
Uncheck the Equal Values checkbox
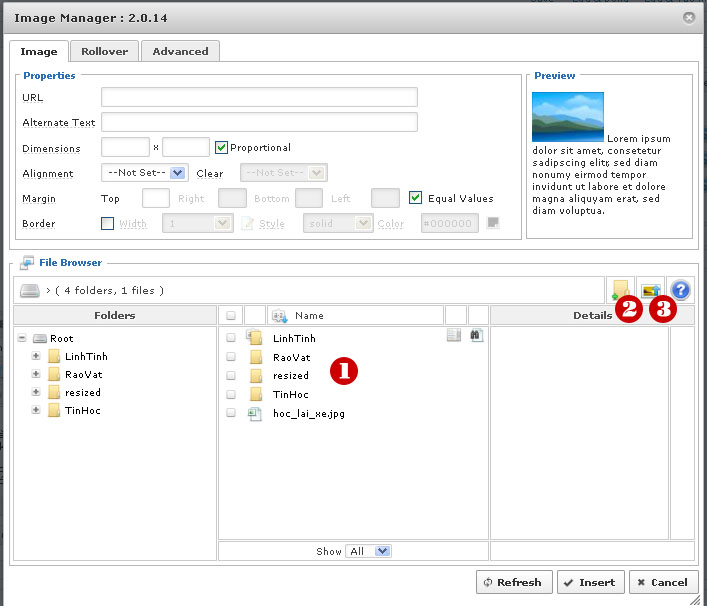416,198
